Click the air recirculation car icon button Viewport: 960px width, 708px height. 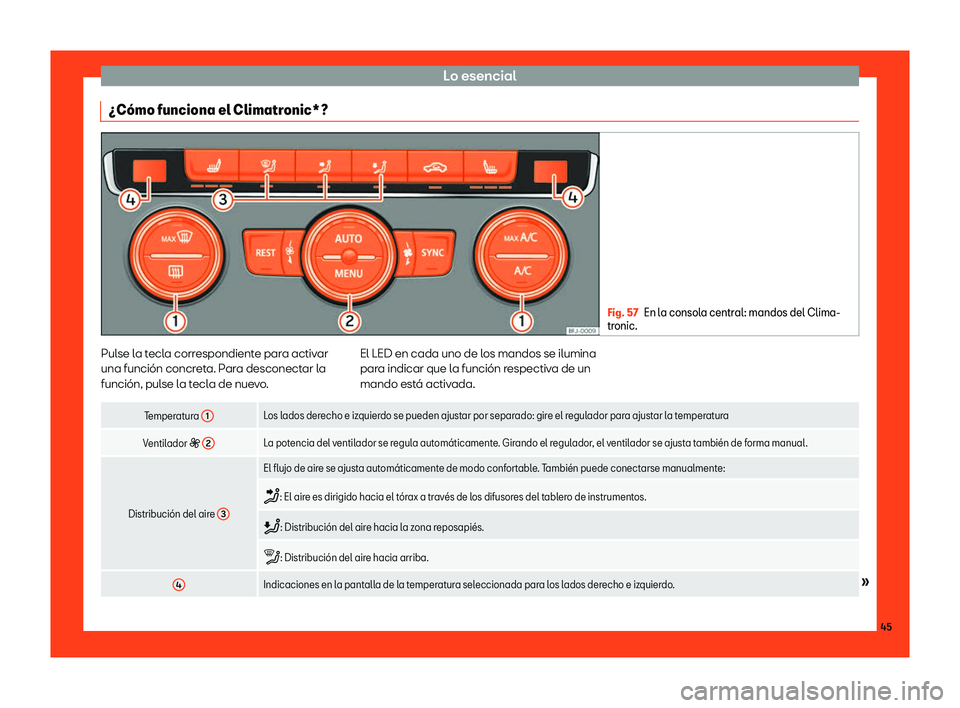click(x=435, y=166)
